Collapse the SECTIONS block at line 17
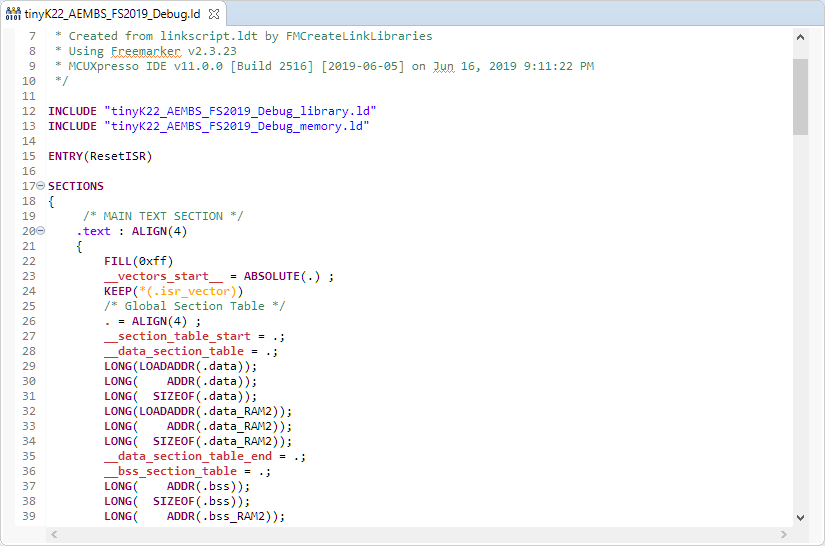Image resolution: width=825 pixels, height=546 pixels. 41,186
